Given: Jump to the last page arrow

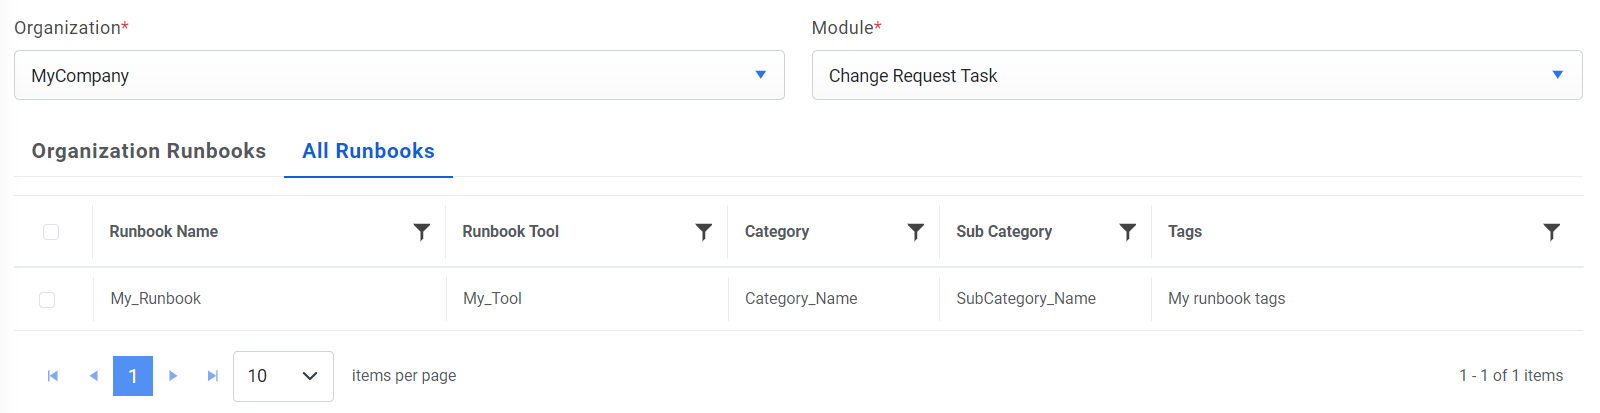Looking at the screenshot, I should (x=213, y=376).
